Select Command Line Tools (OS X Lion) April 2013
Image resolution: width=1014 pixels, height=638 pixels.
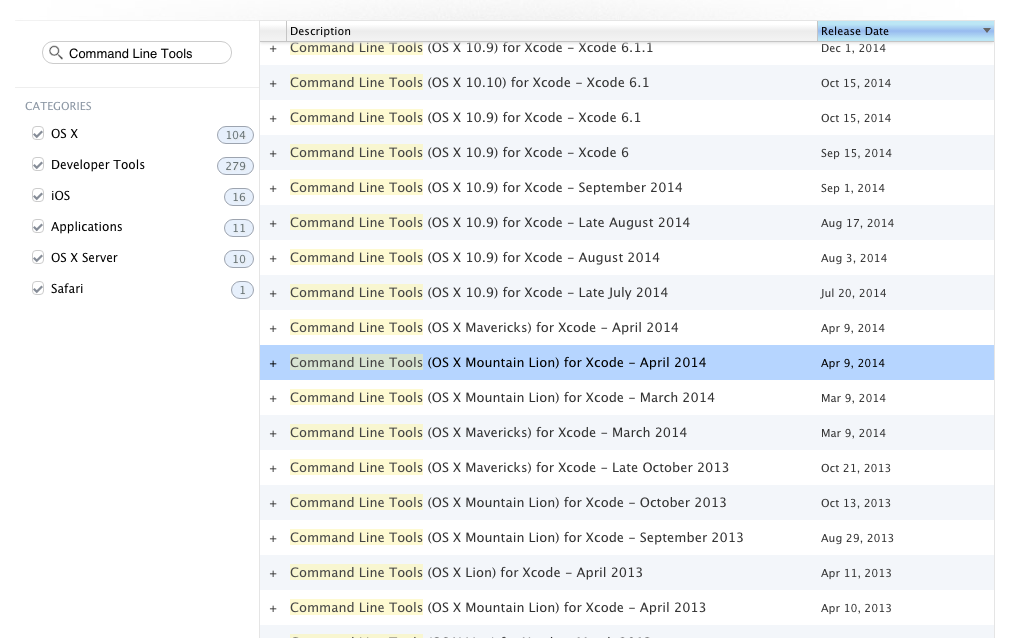[x=466, y=572]
